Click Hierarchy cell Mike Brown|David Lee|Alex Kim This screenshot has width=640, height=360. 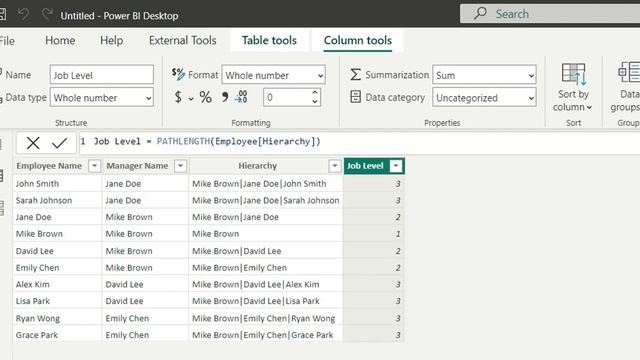pos(266,284)
